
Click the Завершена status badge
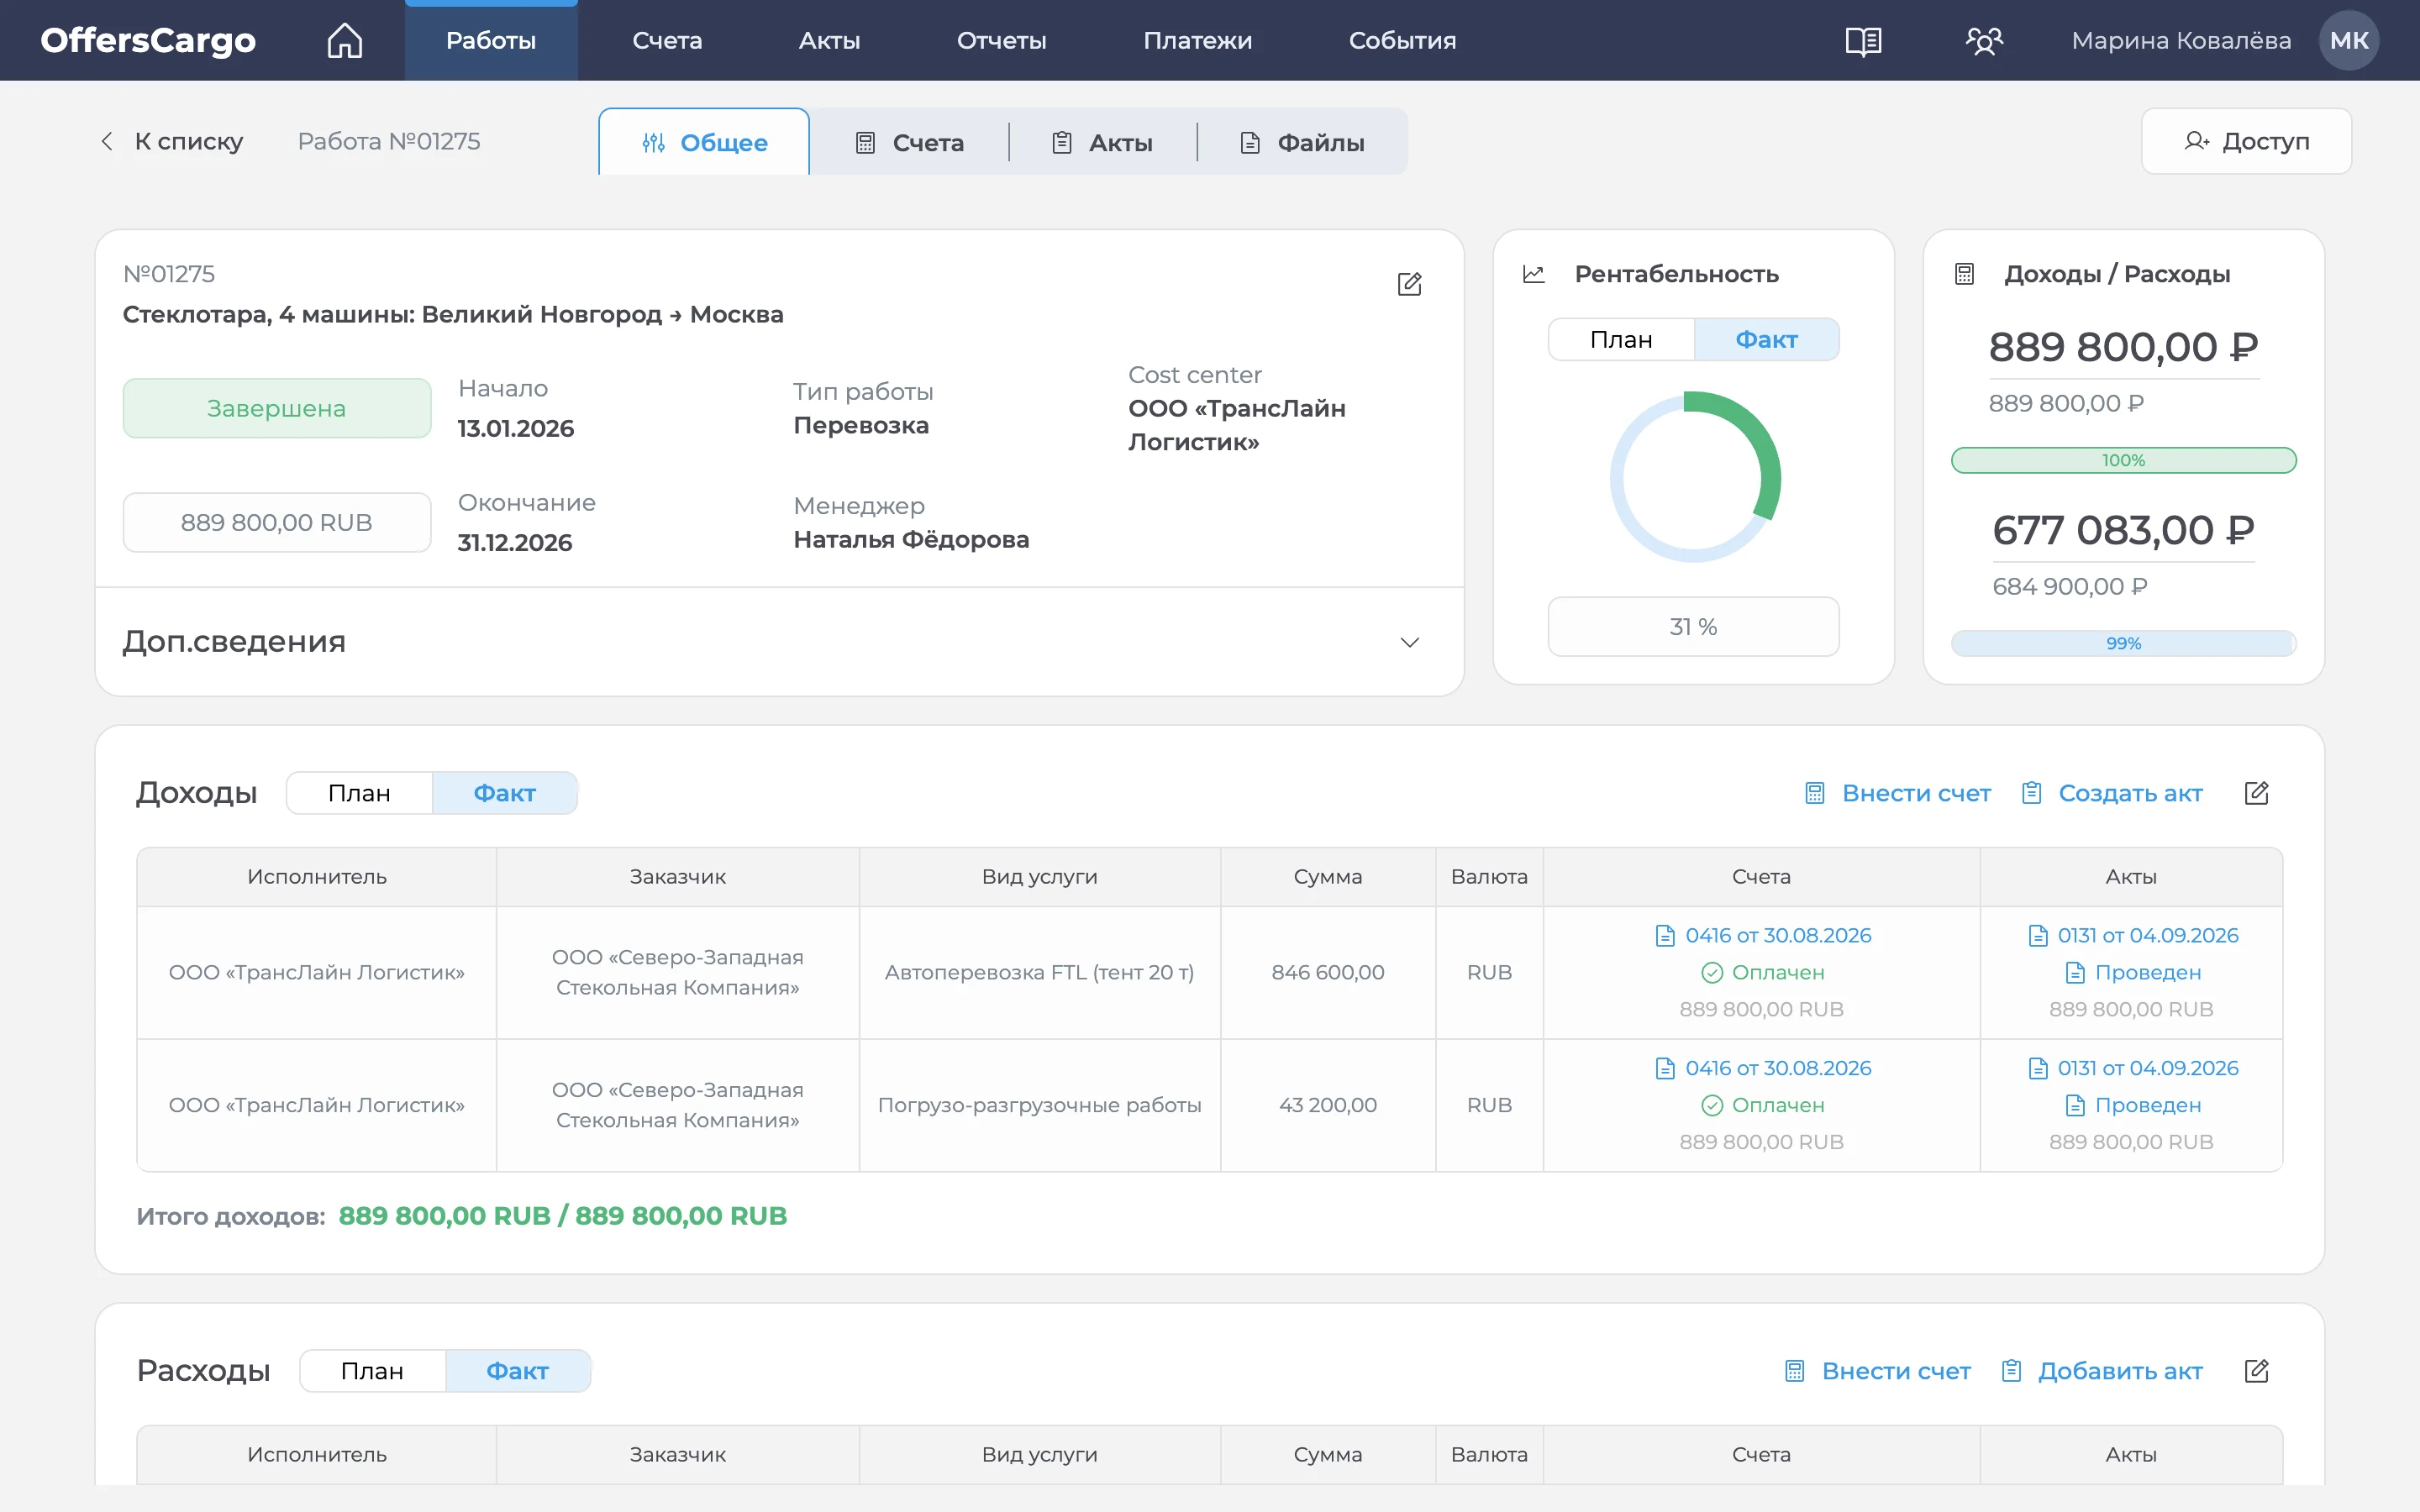277,408
